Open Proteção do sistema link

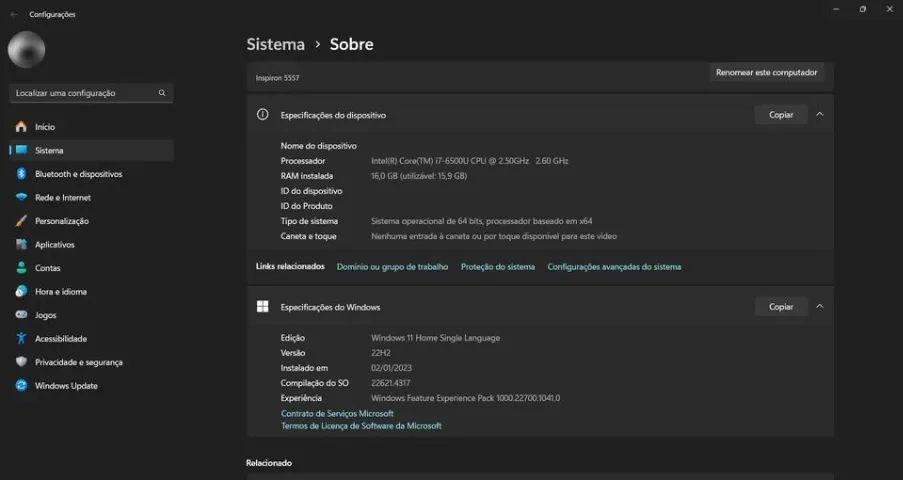pos(498,267)
